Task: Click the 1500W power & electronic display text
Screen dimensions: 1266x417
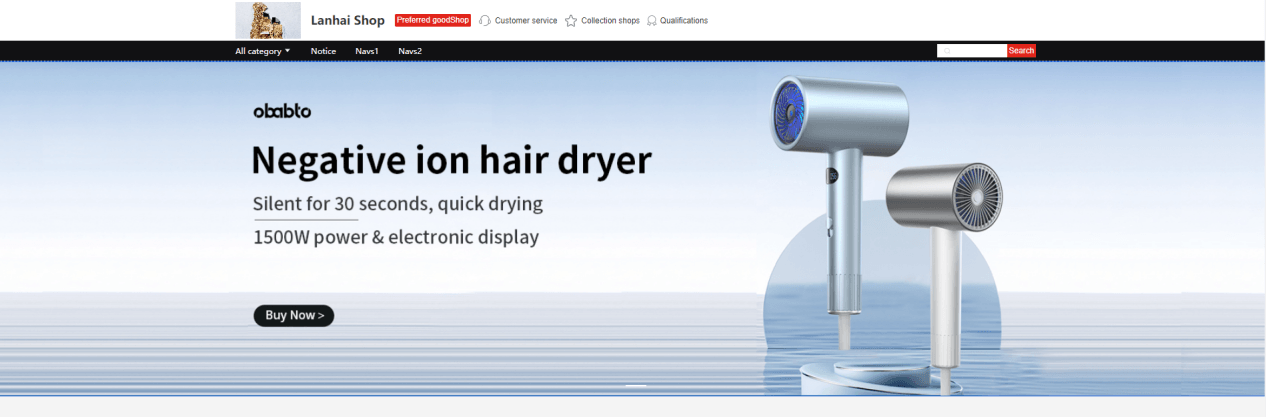Action: [x=396, y=238]
